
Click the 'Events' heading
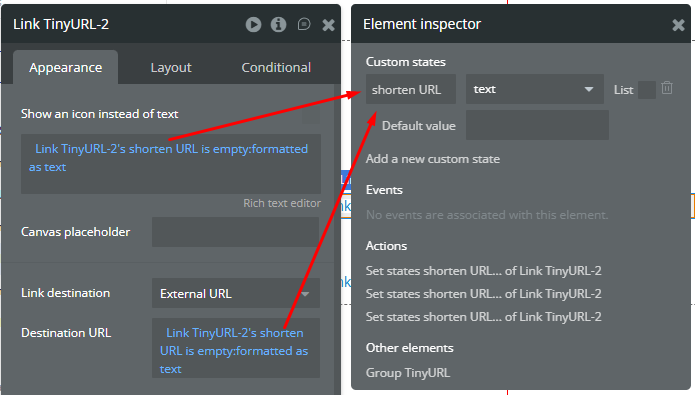[384, 190]
